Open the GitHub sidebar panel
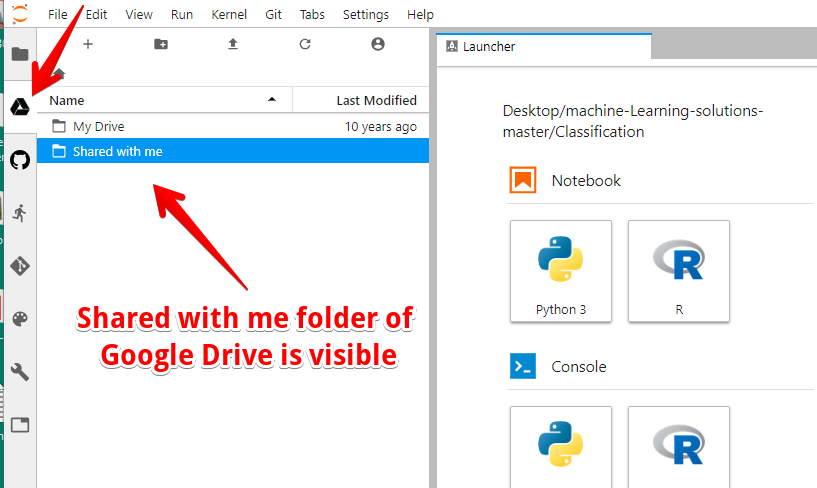817x488 pixels. coord(20,160)
